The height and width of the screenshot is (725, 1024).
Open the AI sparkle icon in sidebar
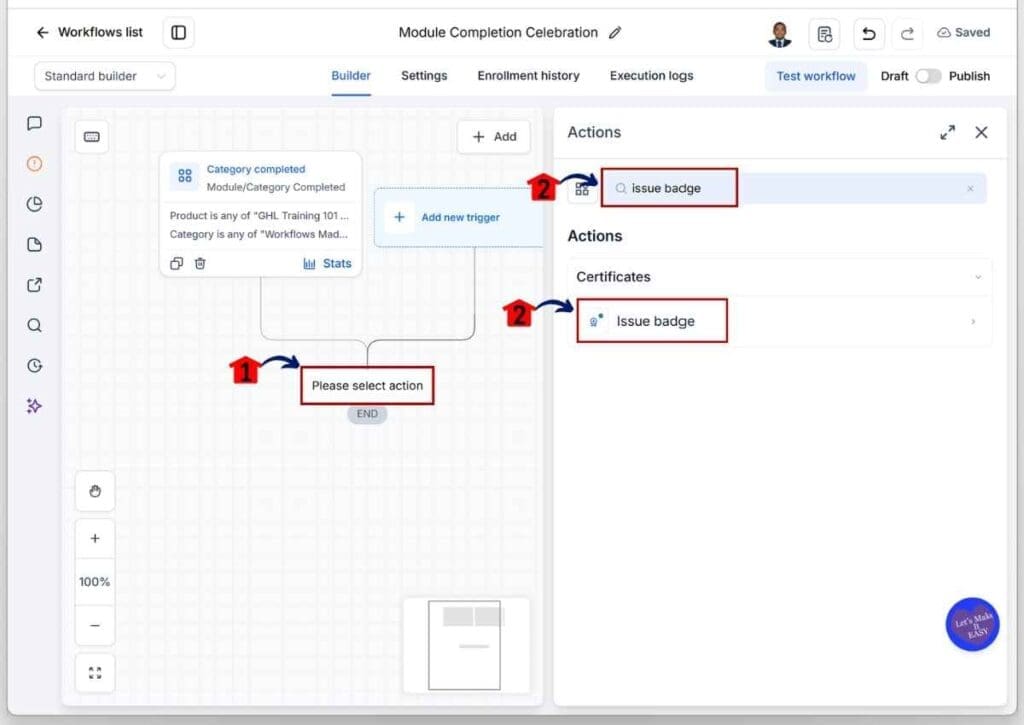point(35,406)
